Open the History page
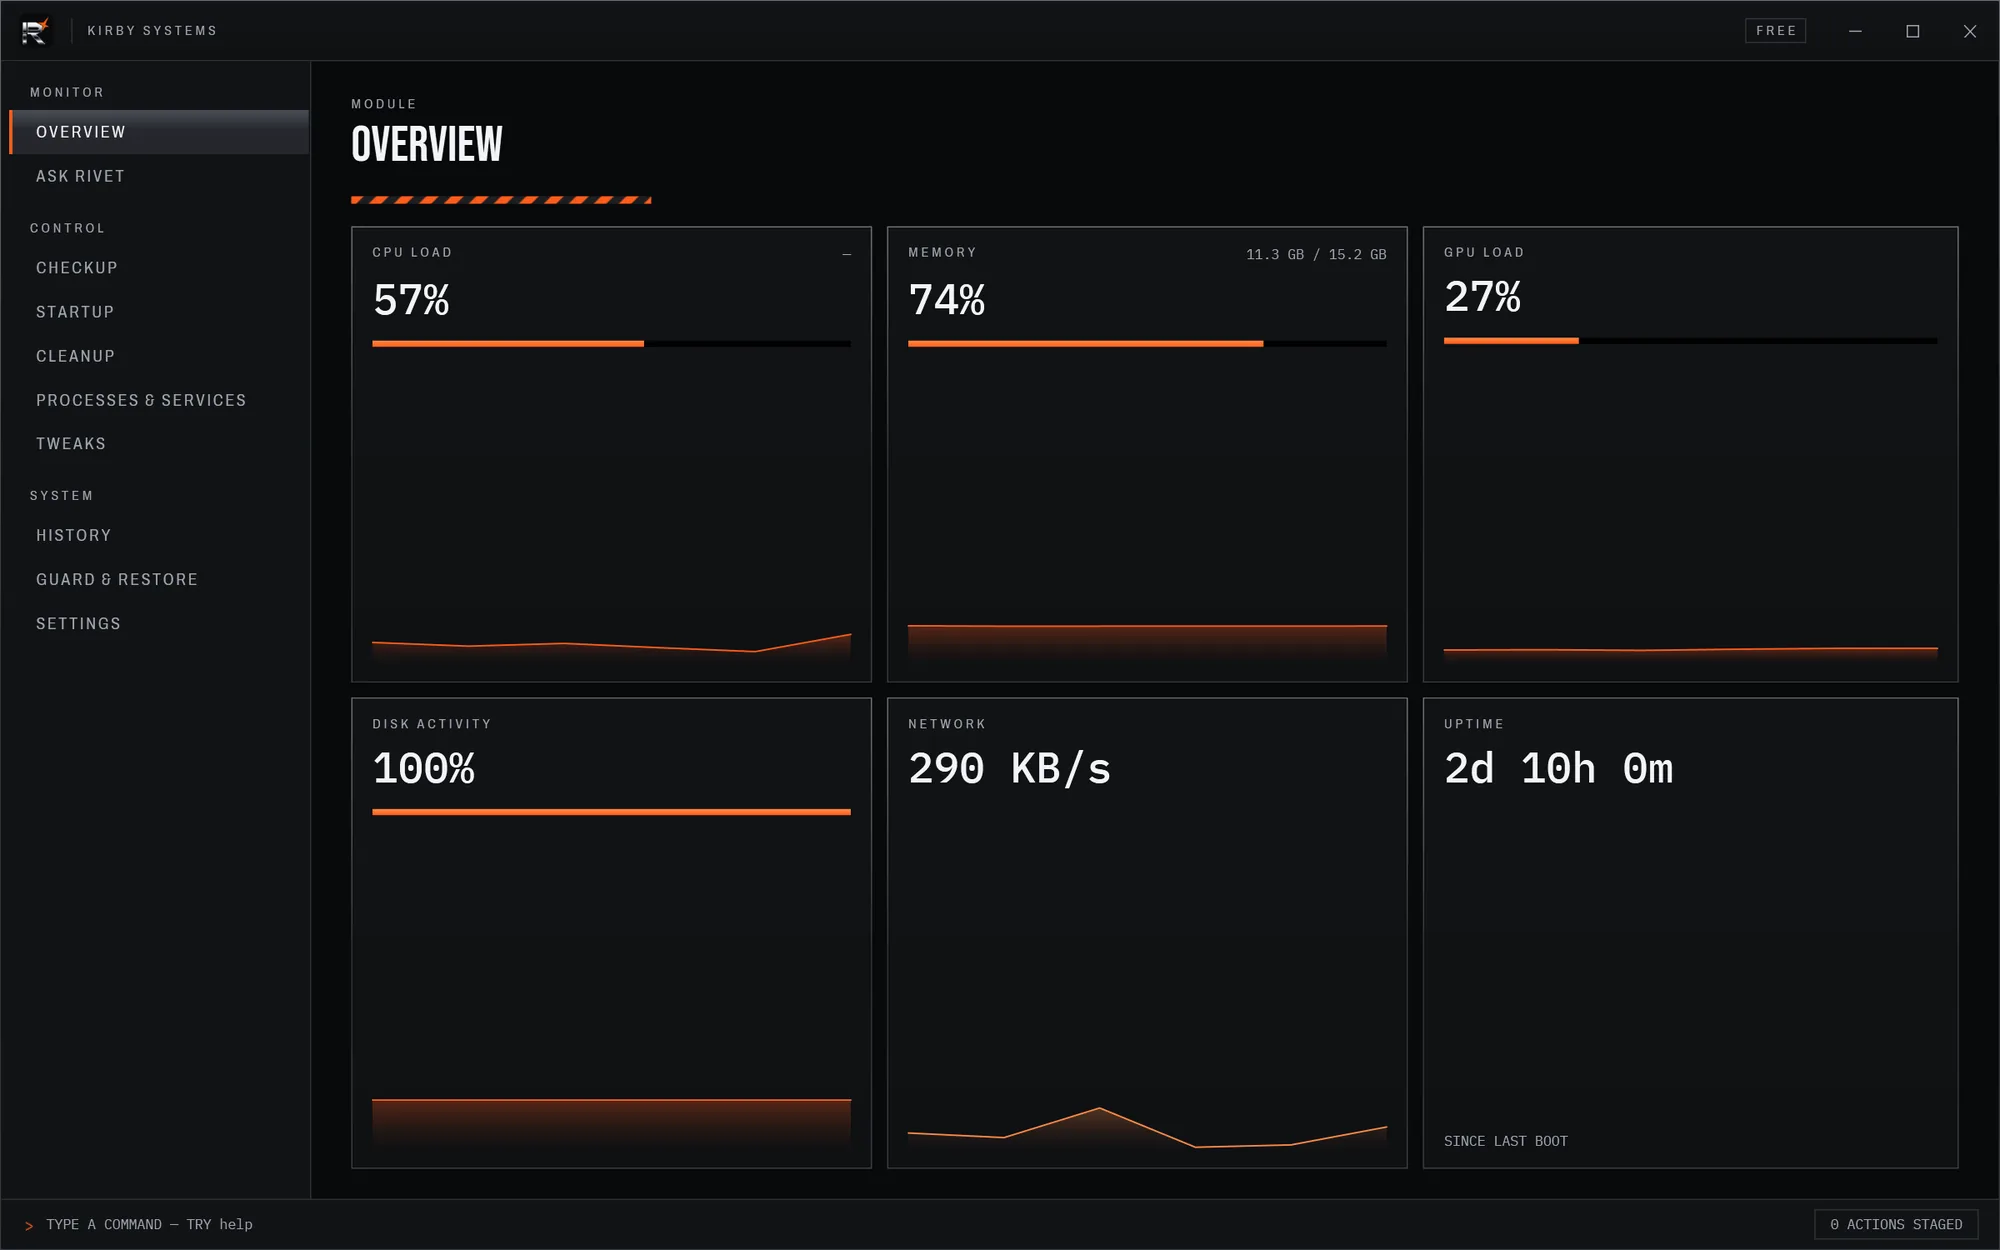 point(159,536)
